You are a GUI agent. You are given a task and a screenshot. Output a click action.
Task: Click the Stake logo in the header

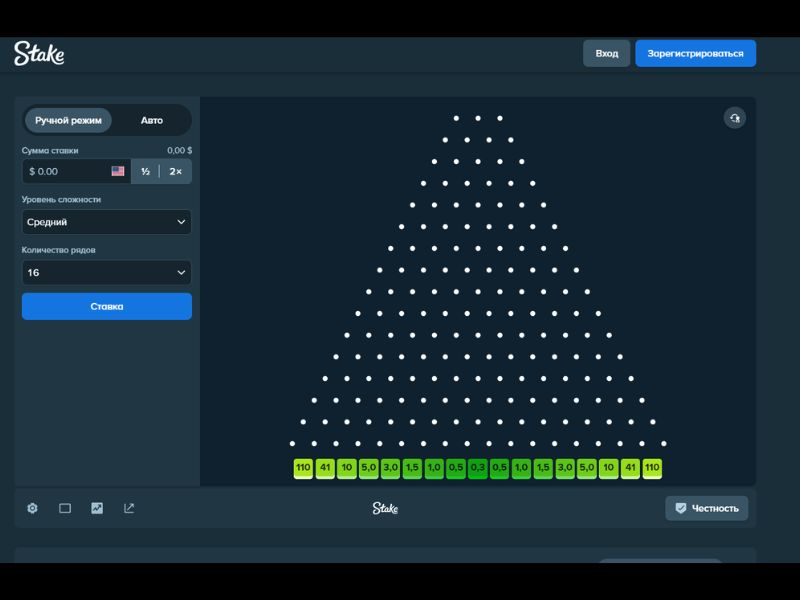tap(39, 54)
